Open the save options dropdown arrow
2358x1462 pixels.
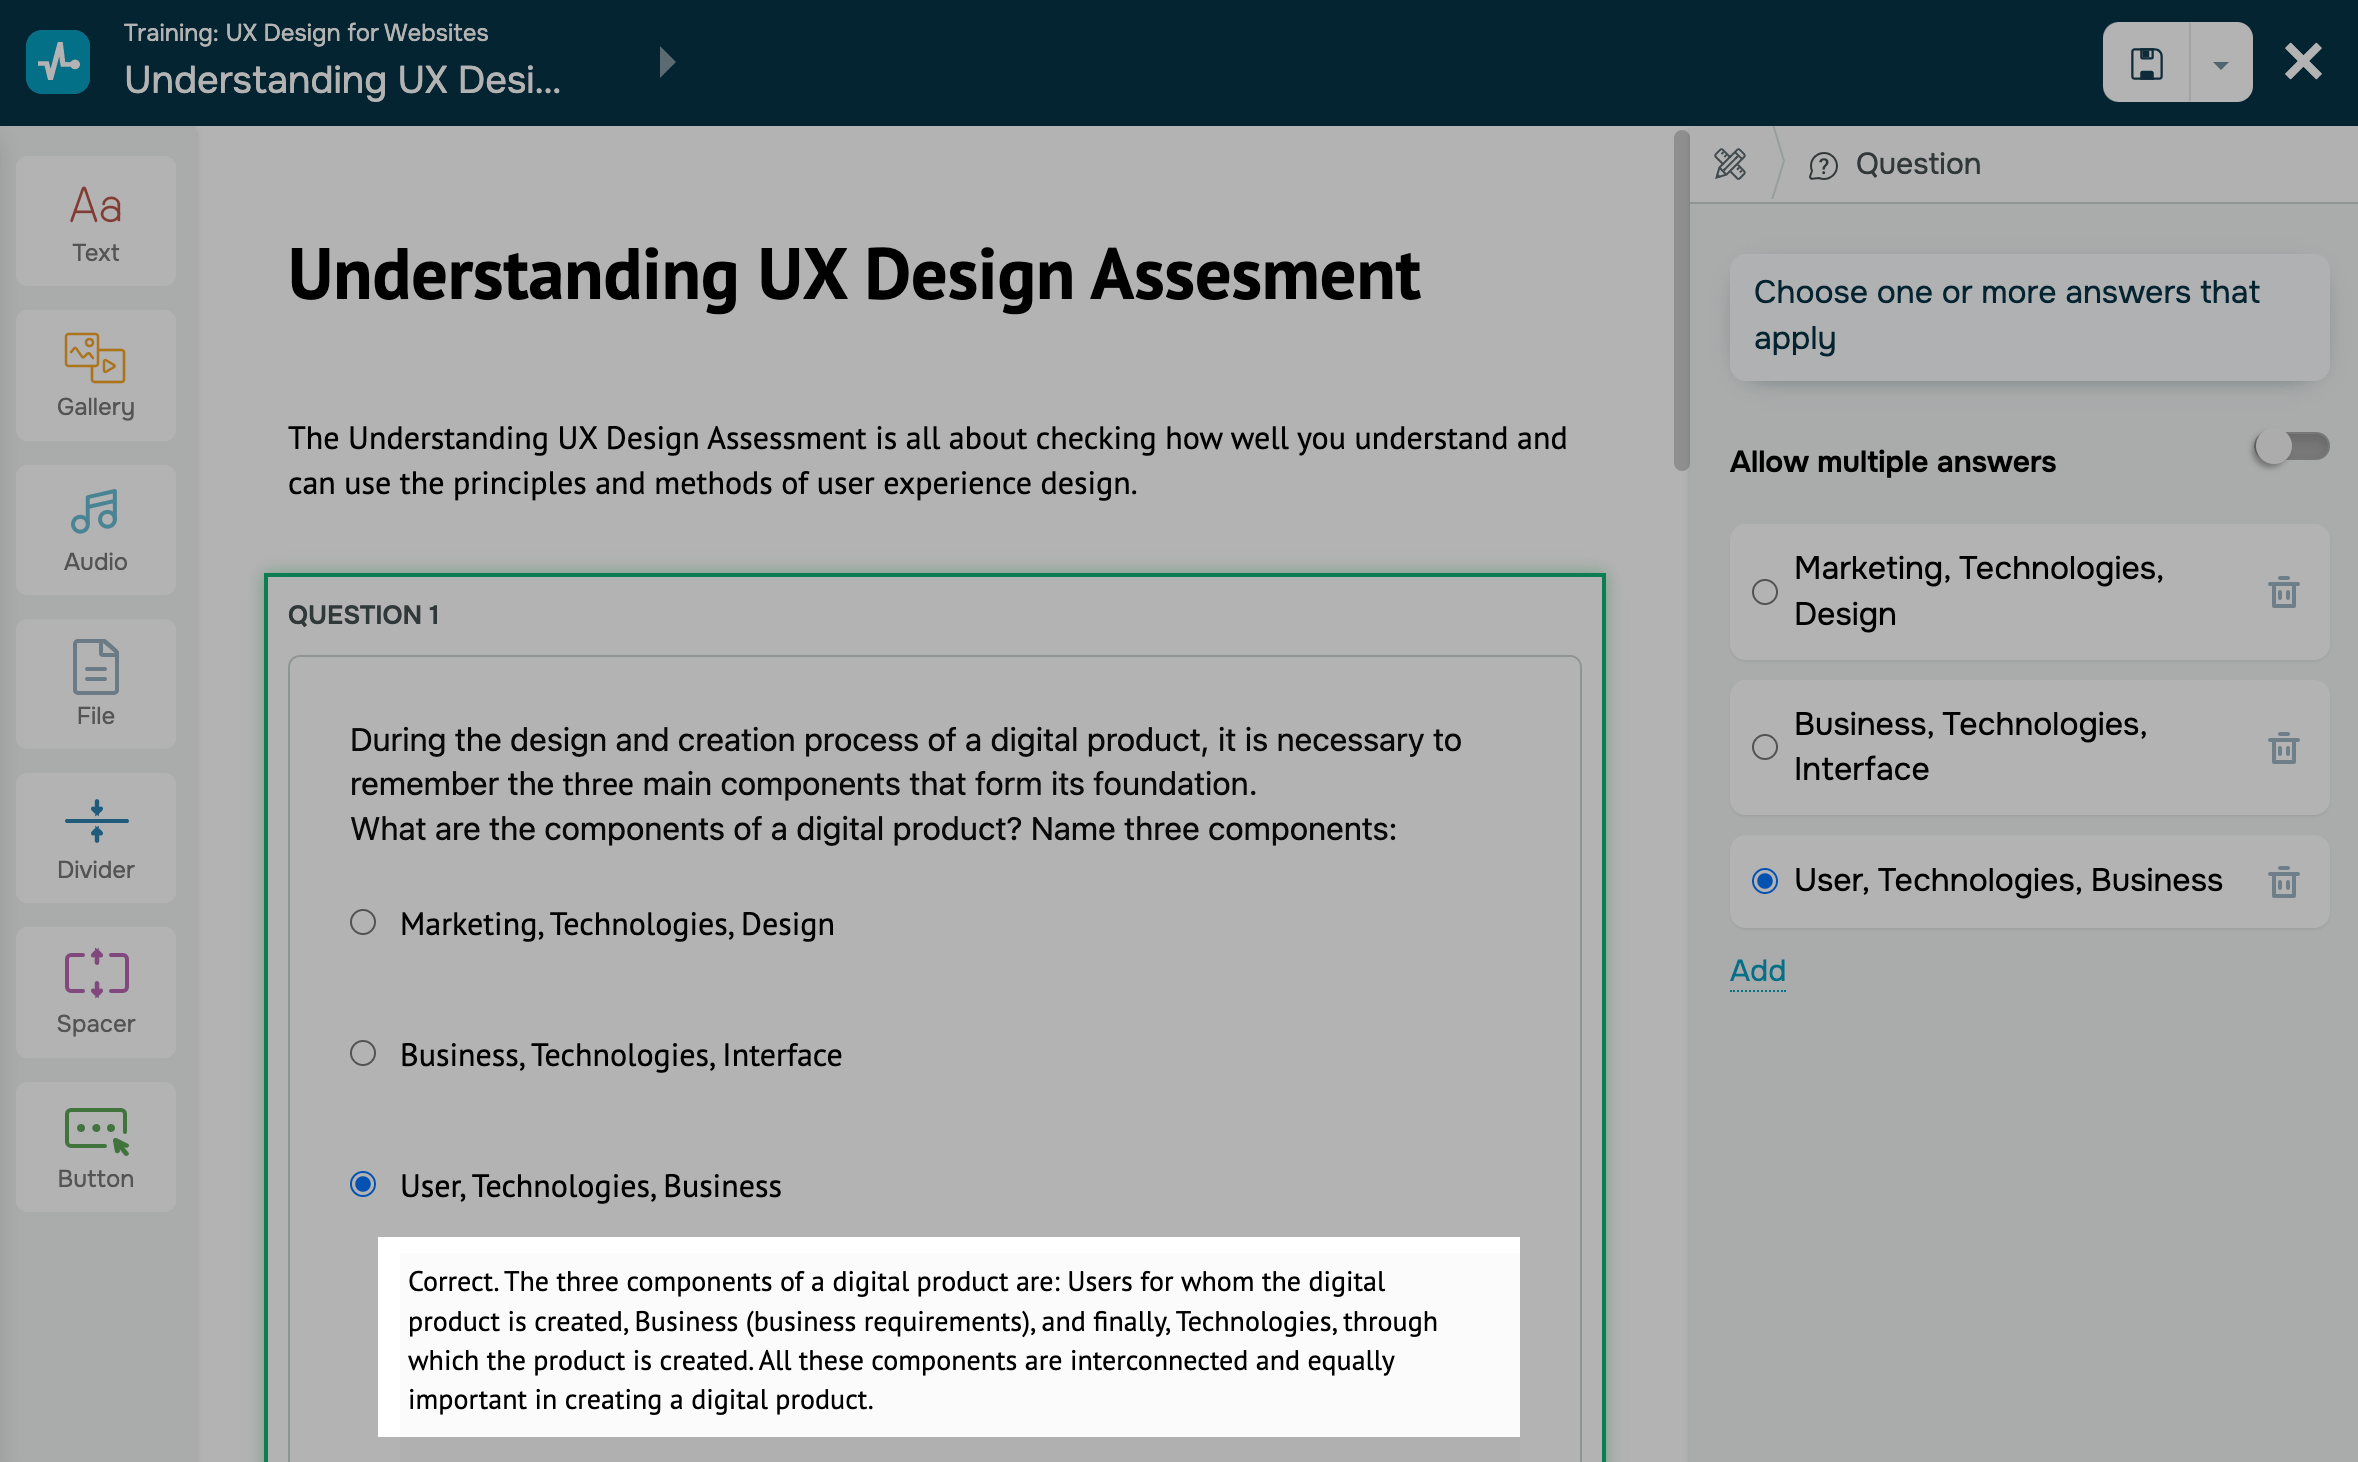pos(2220,63)
